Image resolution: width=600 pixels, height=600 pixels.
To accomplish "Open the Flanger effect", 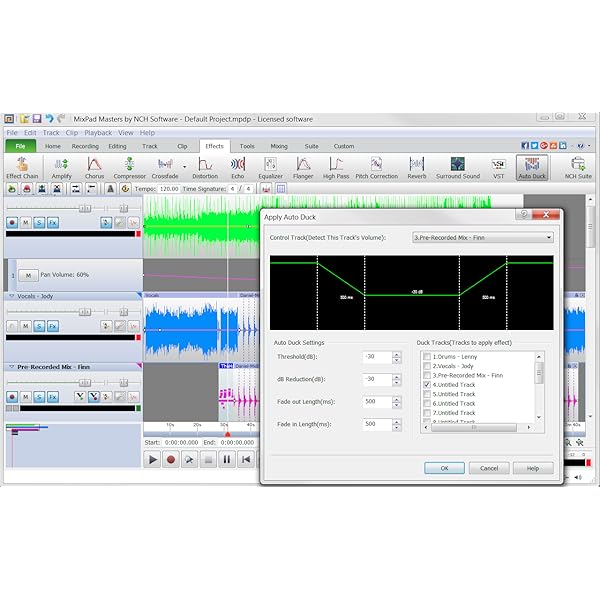I will click(x=303, y=168).
